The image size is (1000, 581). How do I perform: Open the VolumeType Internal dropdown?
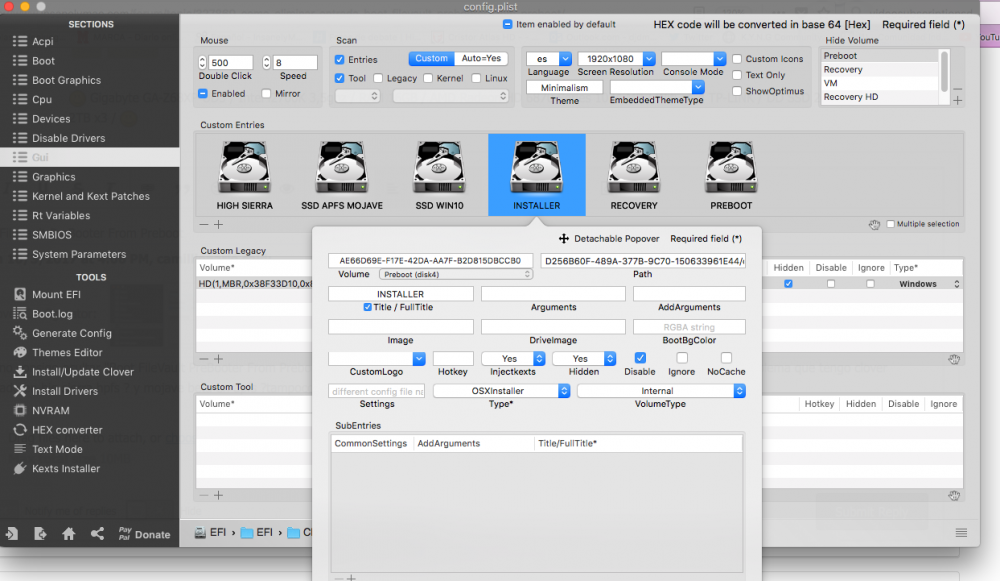(x=661, y=391)
